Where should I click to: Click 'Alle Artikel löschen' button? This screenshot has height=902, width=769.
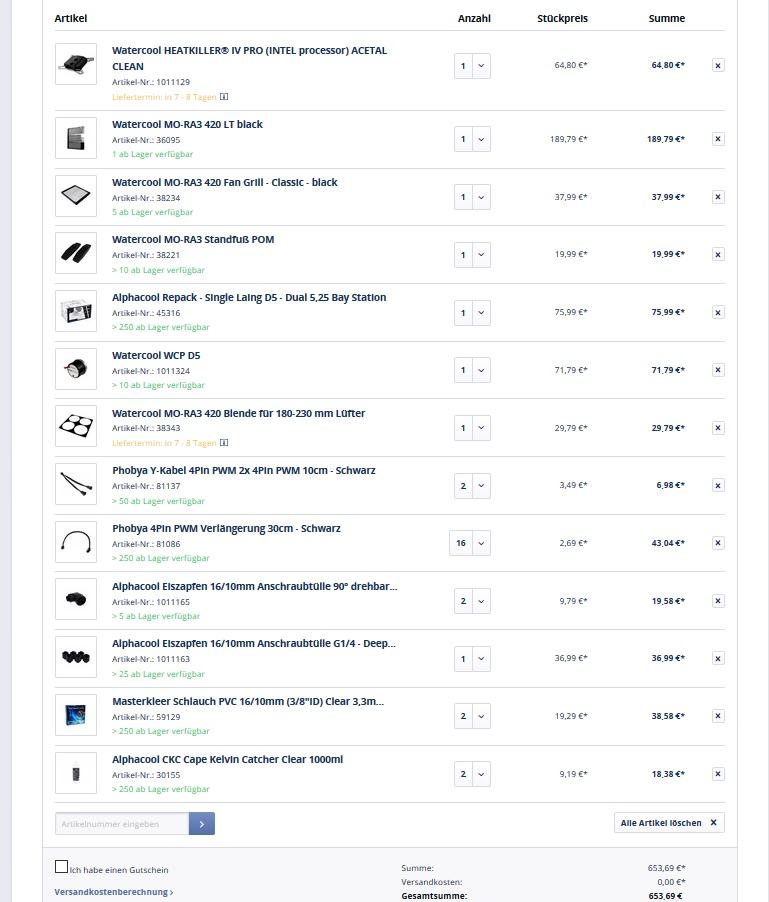point(668,823)
